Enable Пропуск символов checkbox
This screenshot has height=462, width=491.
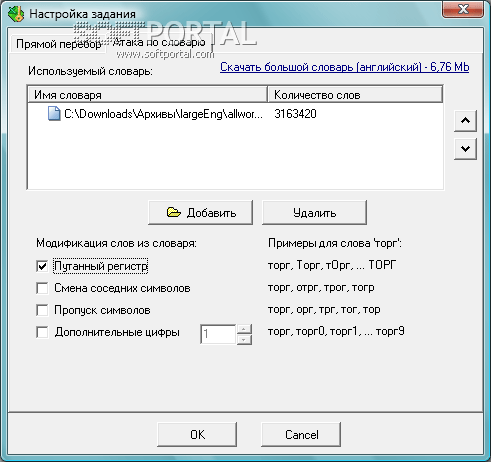pos(42,310)
